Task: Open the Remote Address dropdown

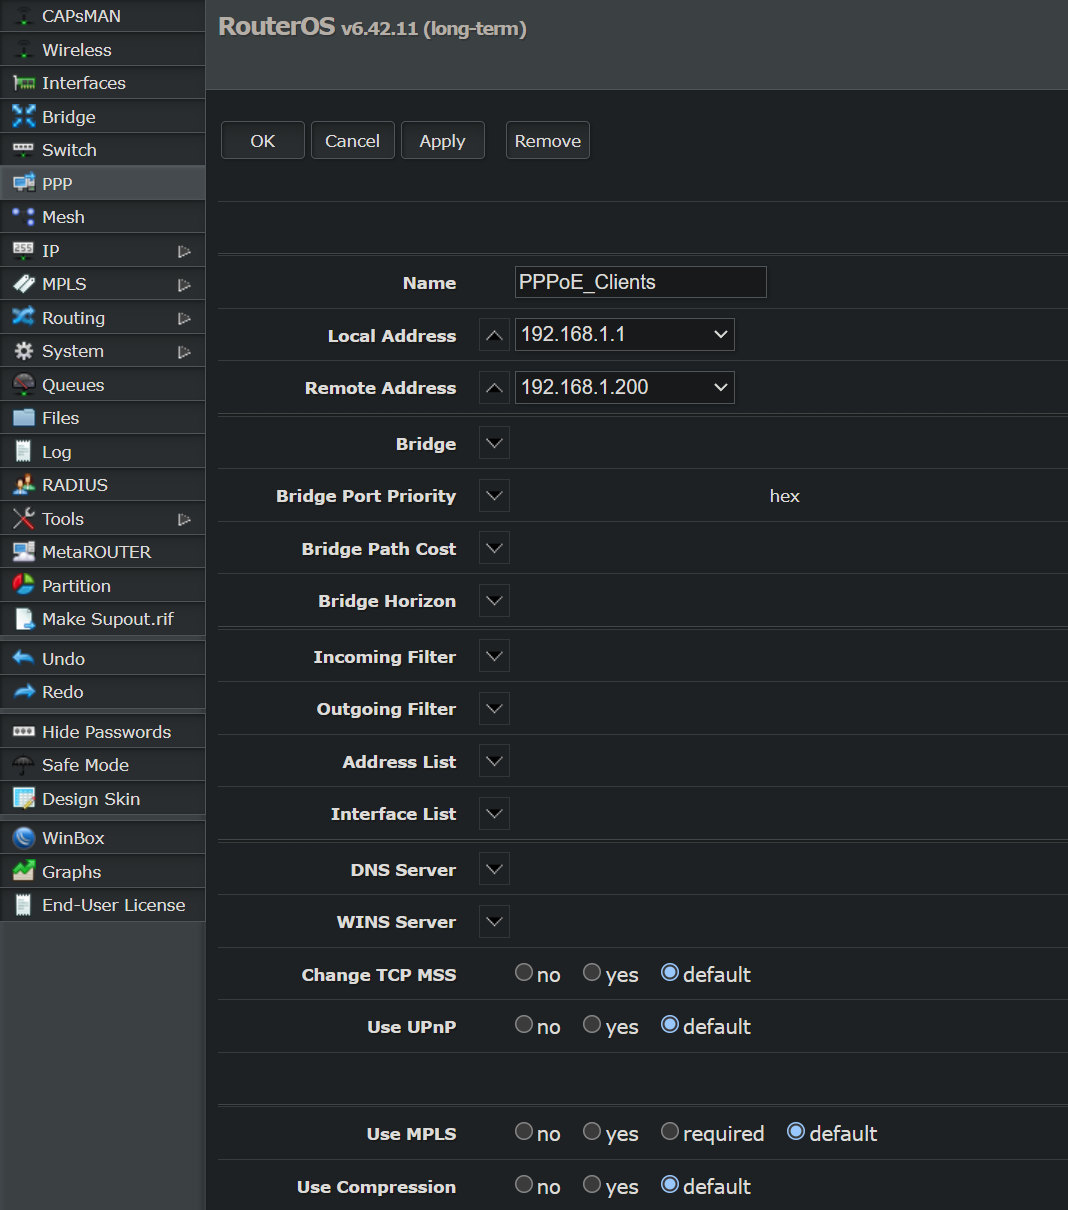Action: (625, 387)
